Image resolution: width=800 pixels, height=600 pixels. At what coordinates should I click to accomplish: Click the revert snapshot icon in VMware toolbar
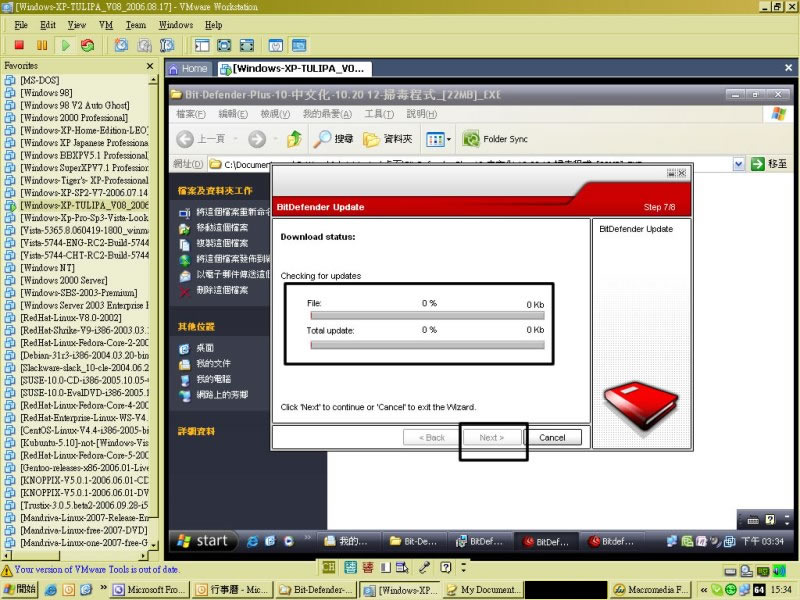tap(144, 45)
